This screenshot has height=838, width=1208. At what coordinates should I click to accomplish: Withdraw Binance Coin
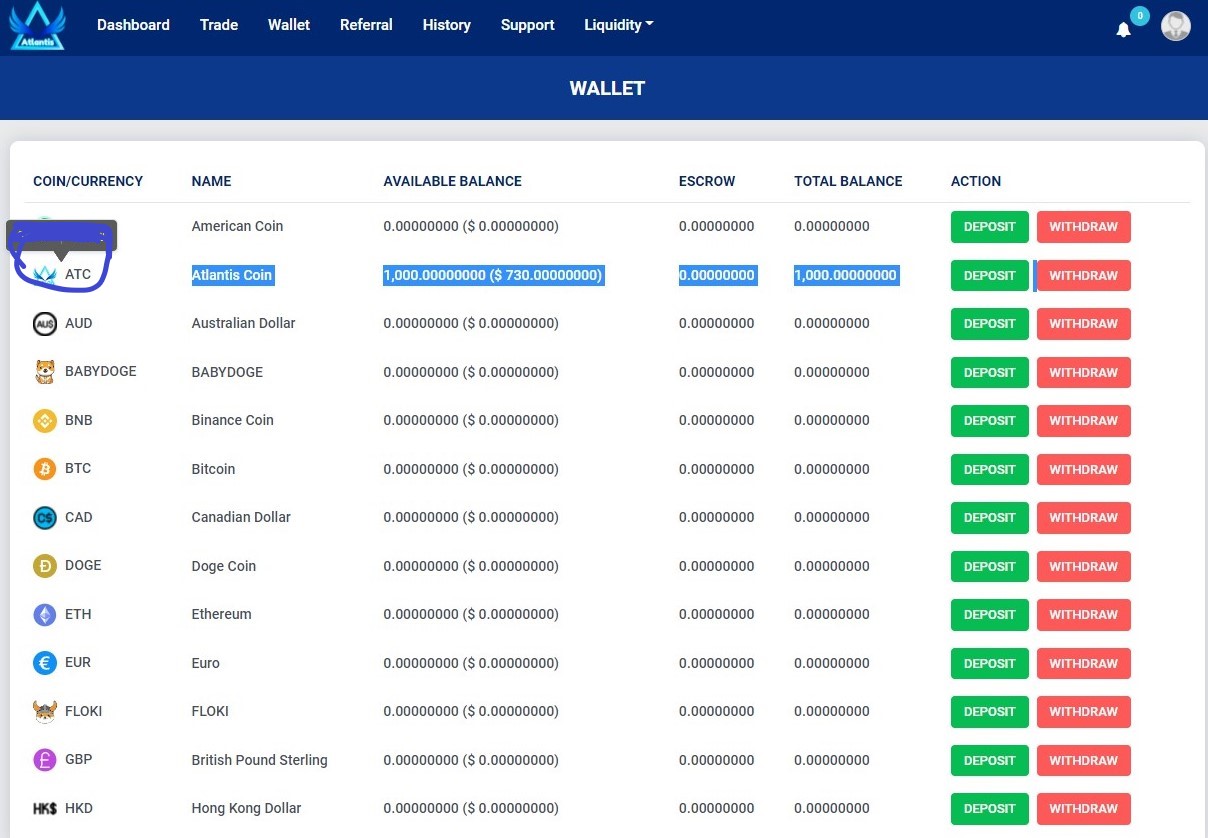[x=1083, y=421]
